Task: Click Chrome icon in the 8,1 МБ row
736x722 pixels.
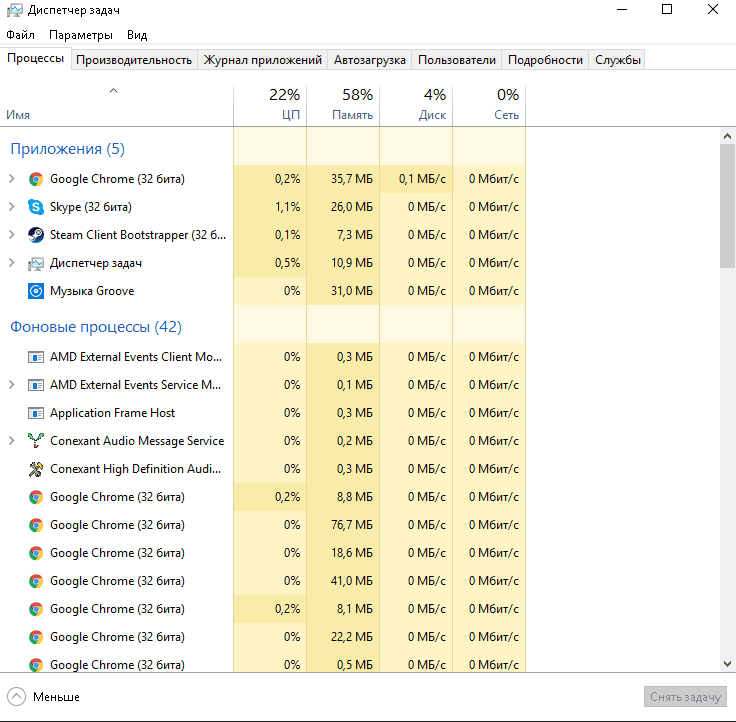Action: (x=36, y=609)
